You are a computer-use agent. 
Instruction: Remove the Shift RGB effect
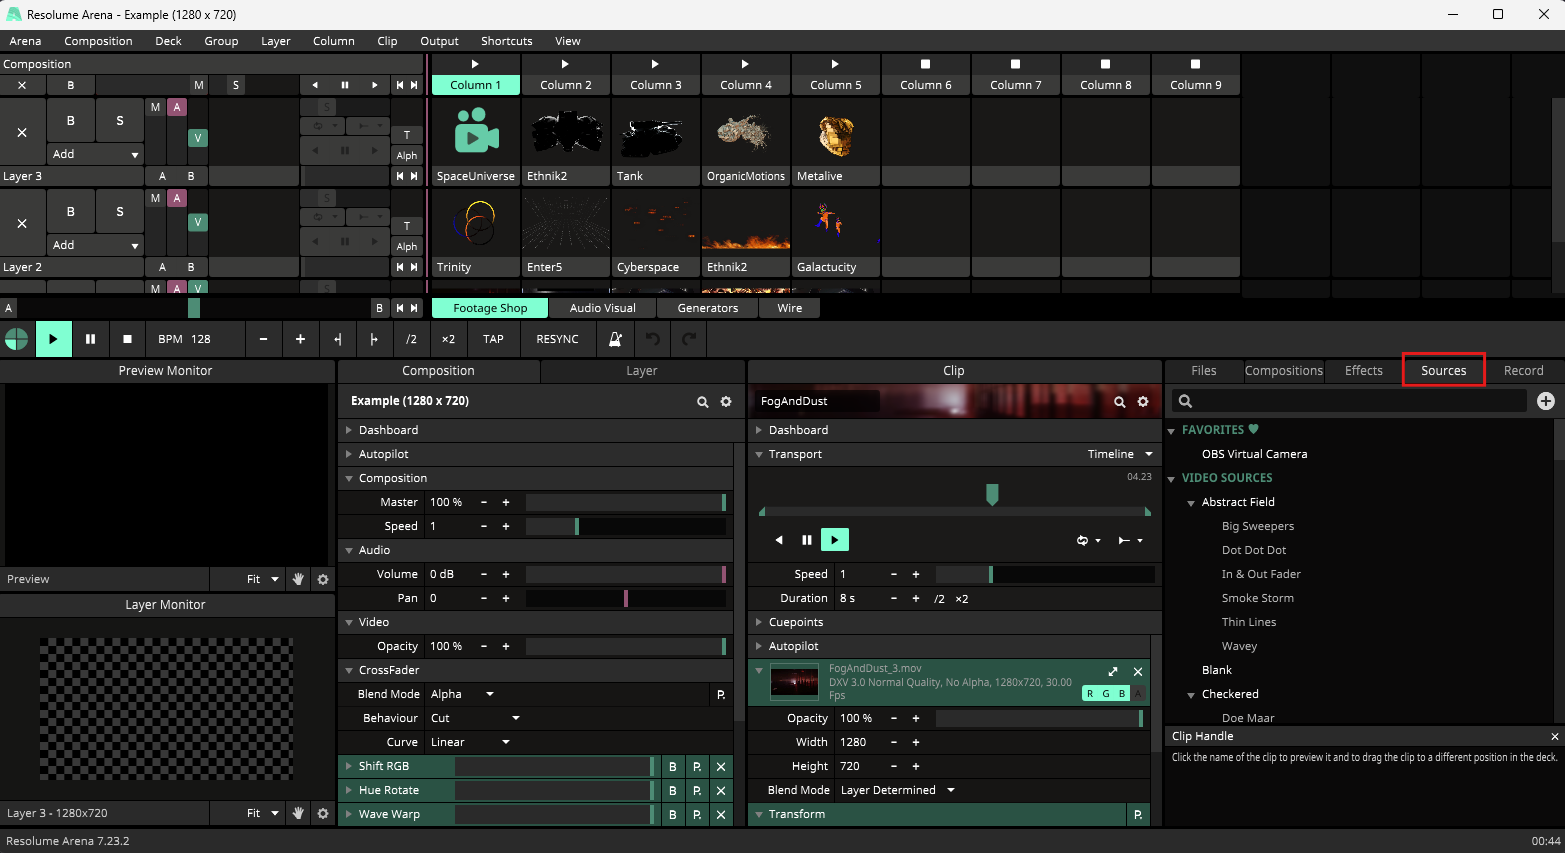pos(721,766)
